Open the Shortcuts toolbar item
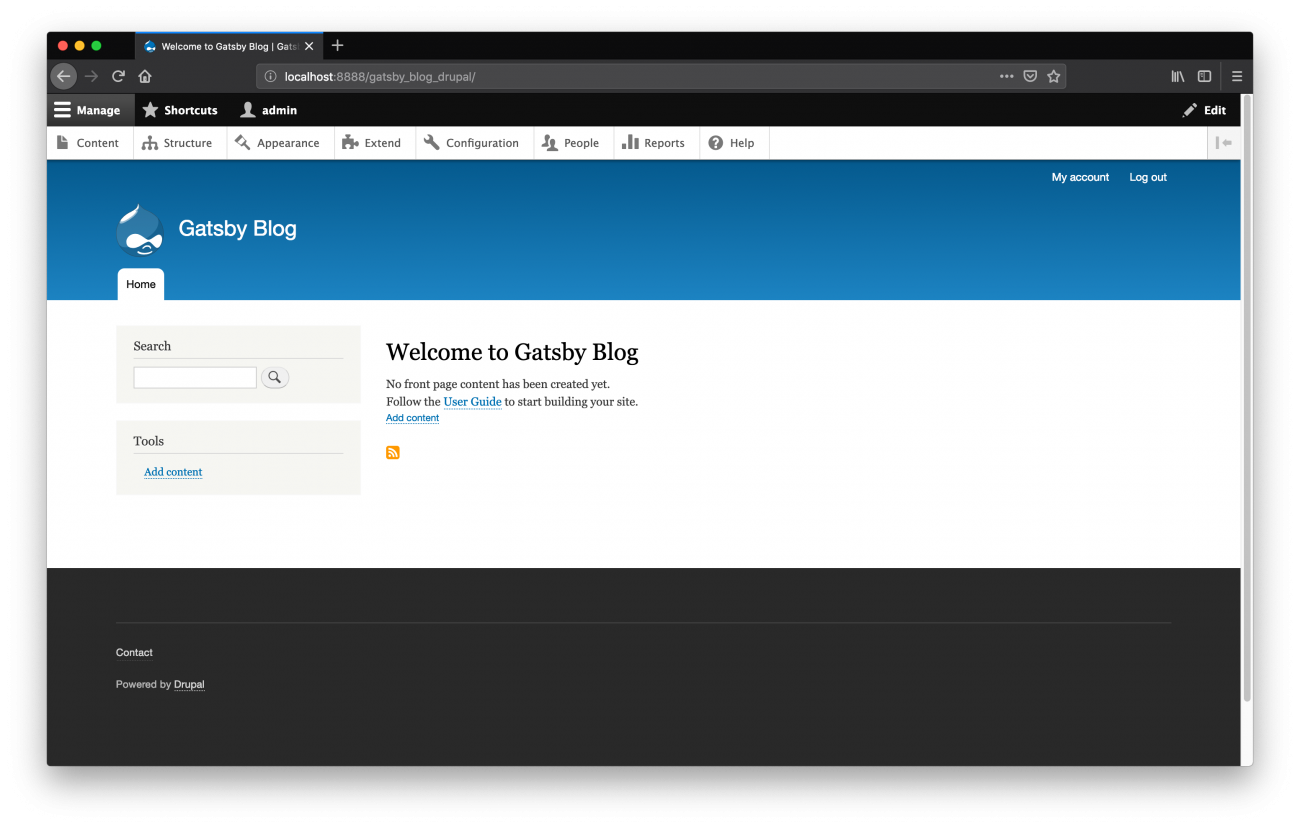 coord(180,110)
